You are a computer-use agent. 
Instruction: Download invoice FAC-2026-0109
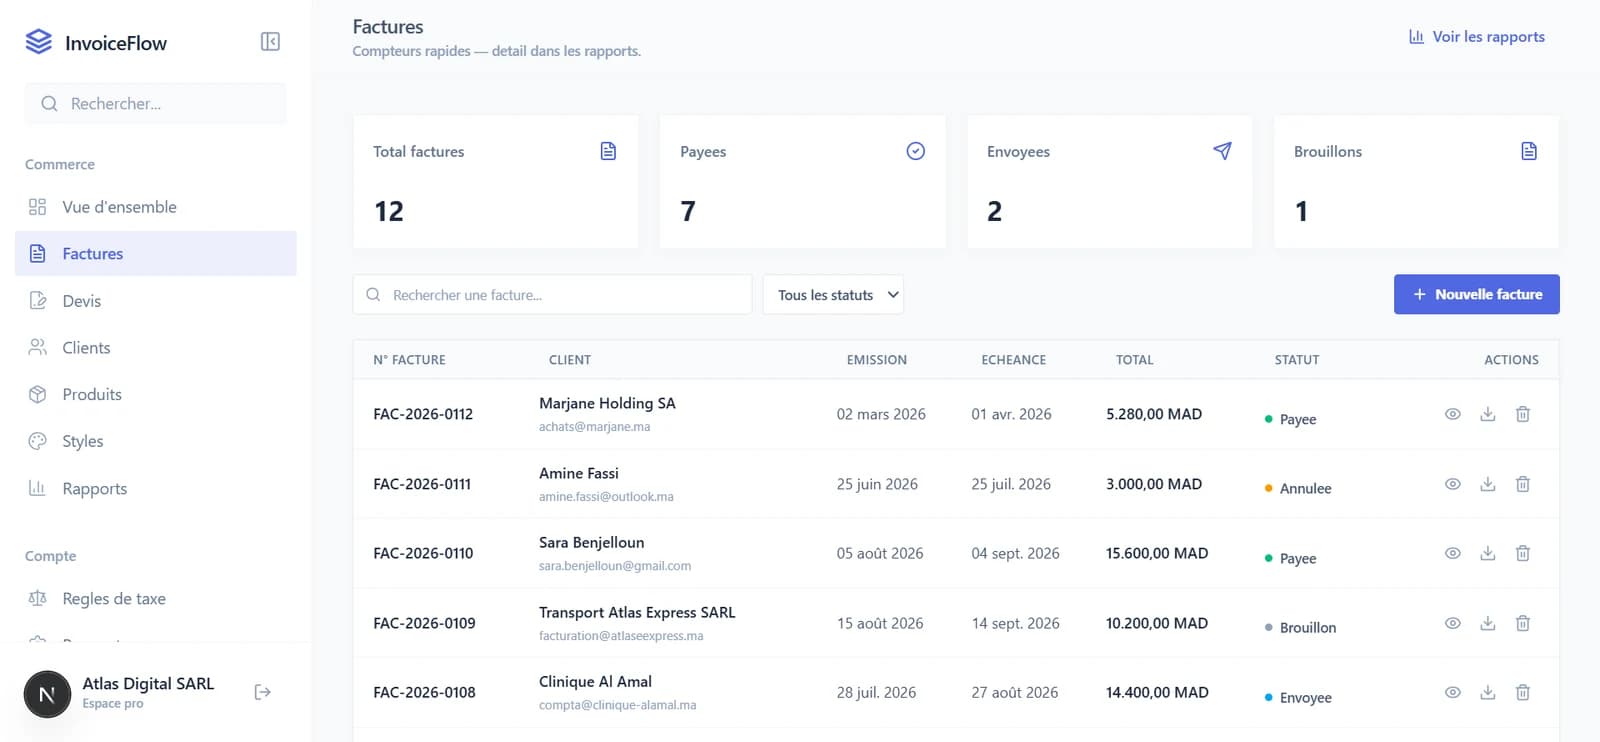1488,623
